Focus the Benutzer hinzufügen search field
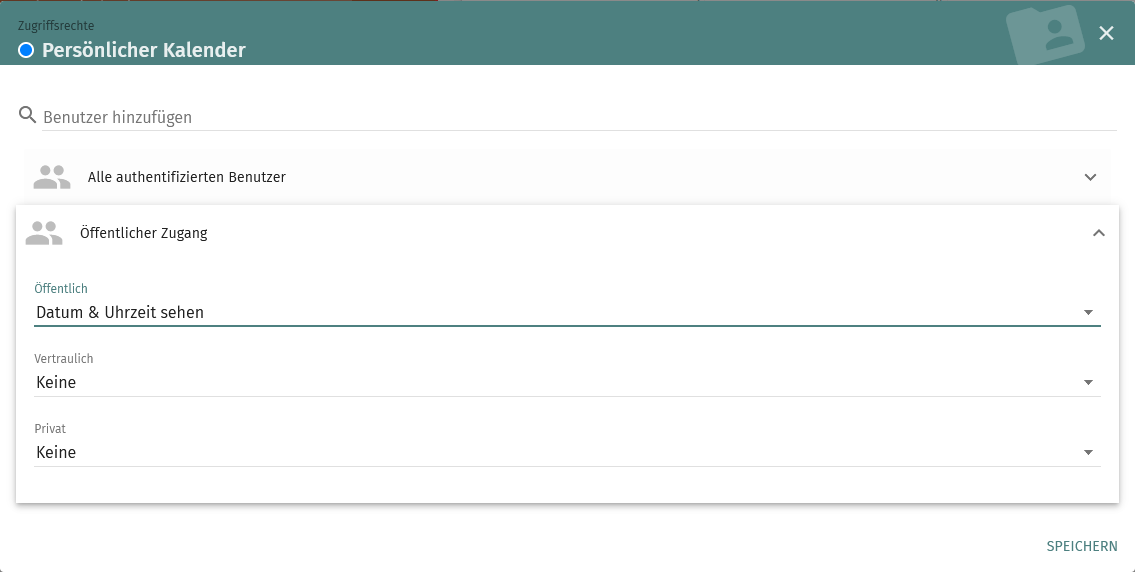The image size is (1135, 572). coord(578,117)
